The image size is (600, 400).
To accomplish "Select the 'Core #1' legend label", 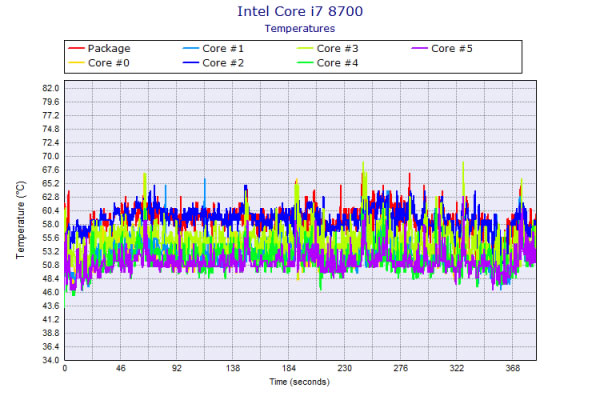I will click(223, 49).
